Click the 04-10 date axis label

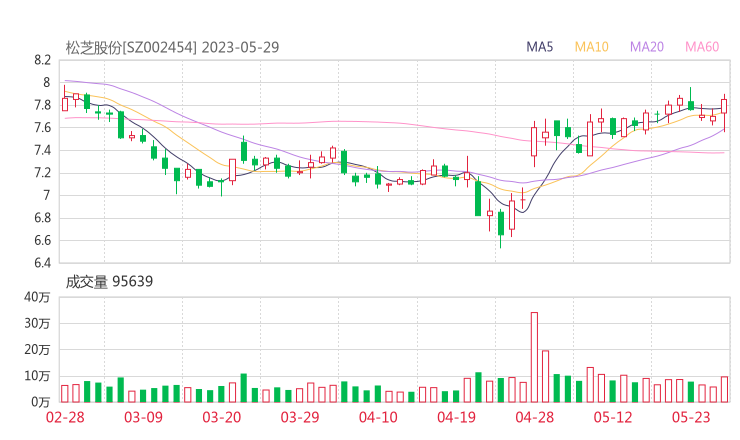point(378,417)
